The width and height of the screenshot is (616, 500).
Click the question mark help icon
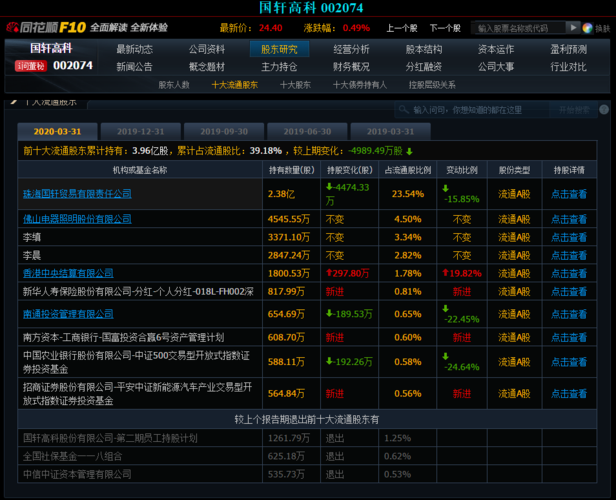click(x=604, y=110)
